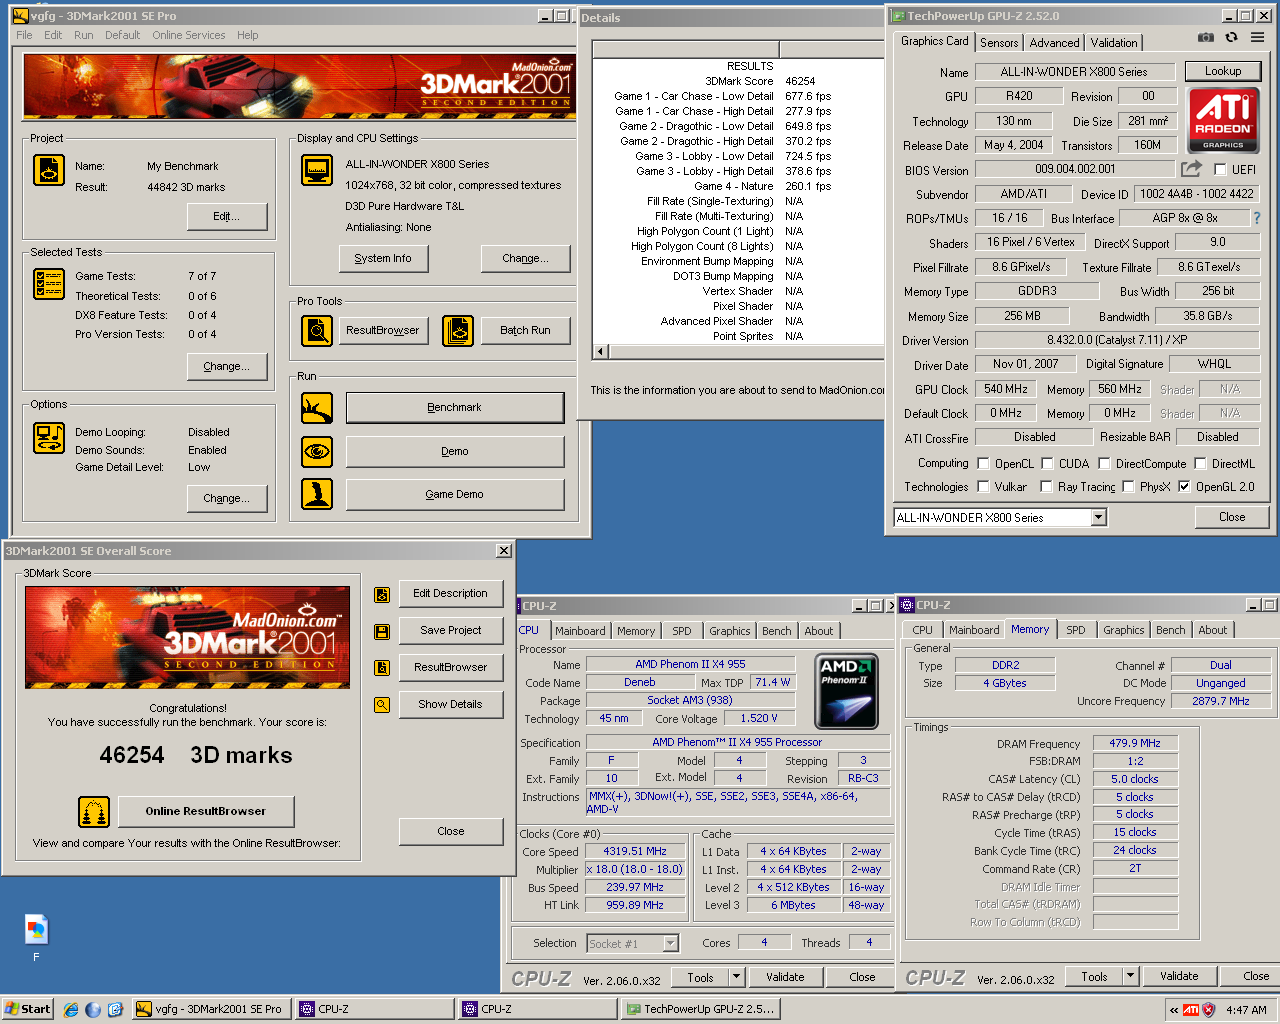Viewport: 1280px width, 1024px height.
Task: Click the magnifier icon next to Show Details
Action: pos(382,705)
